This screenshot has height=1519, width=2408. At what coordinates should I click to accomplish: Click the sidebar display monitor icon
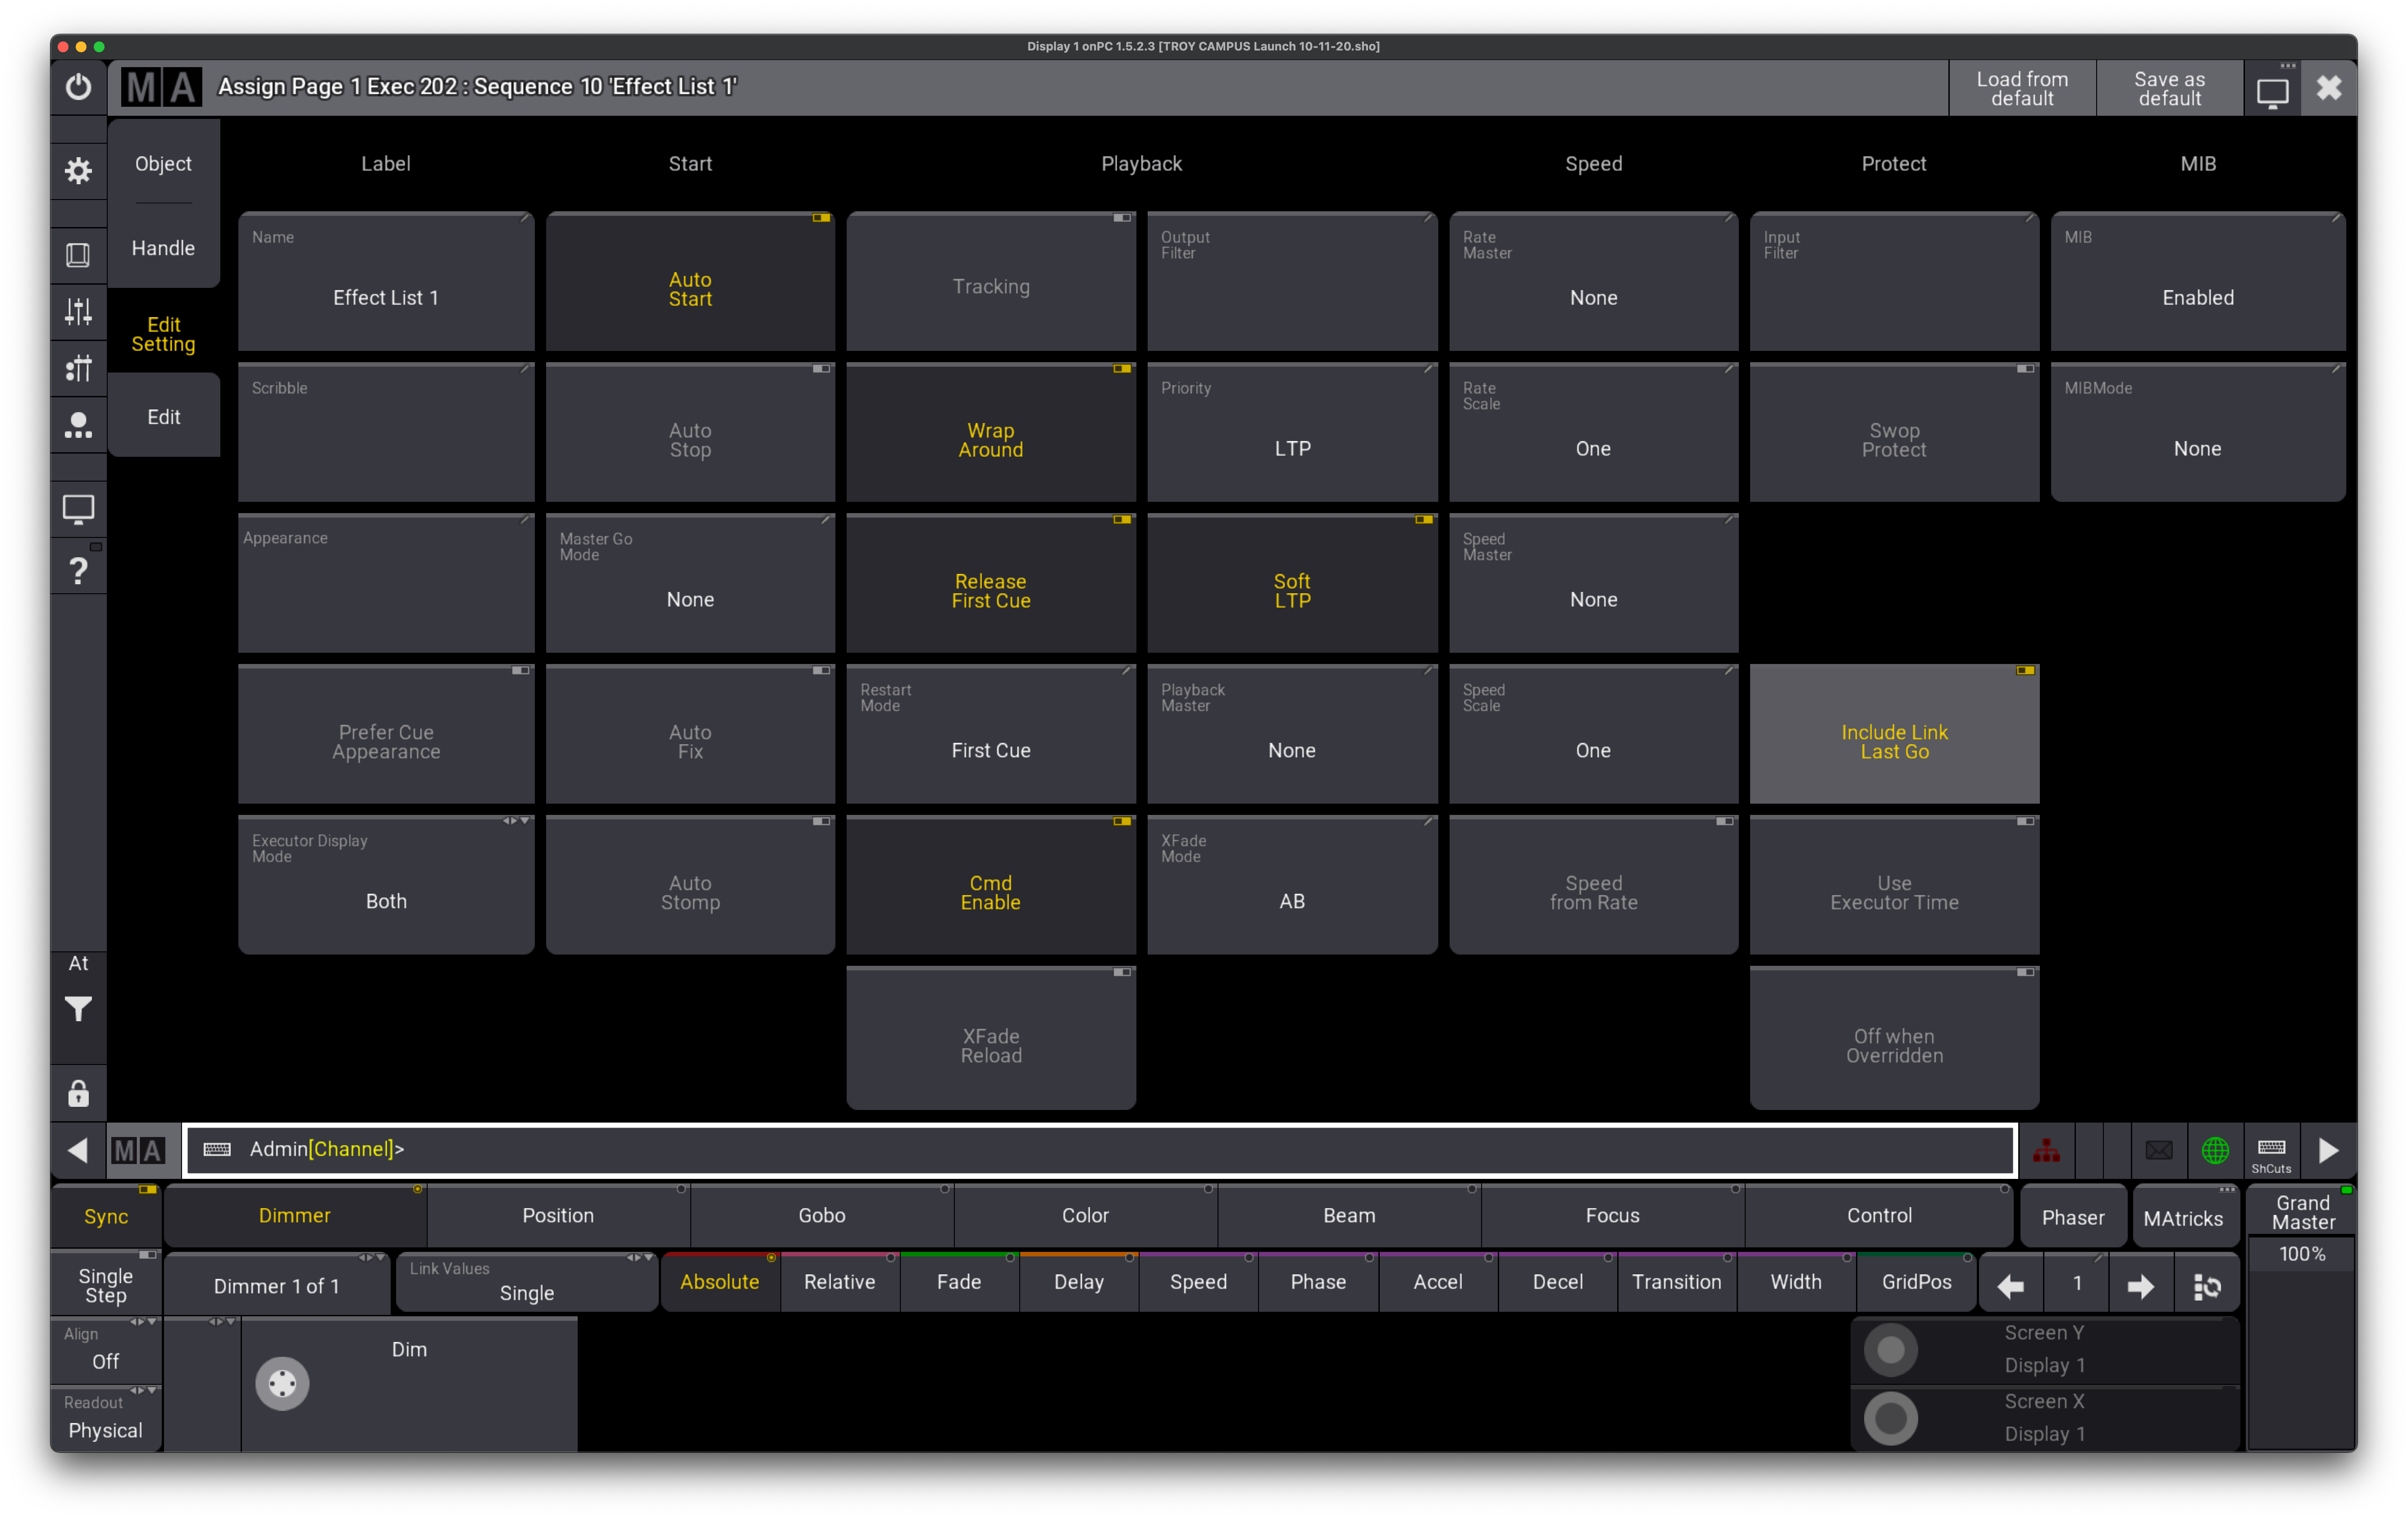pyautogui.click(x=78, y=509)
